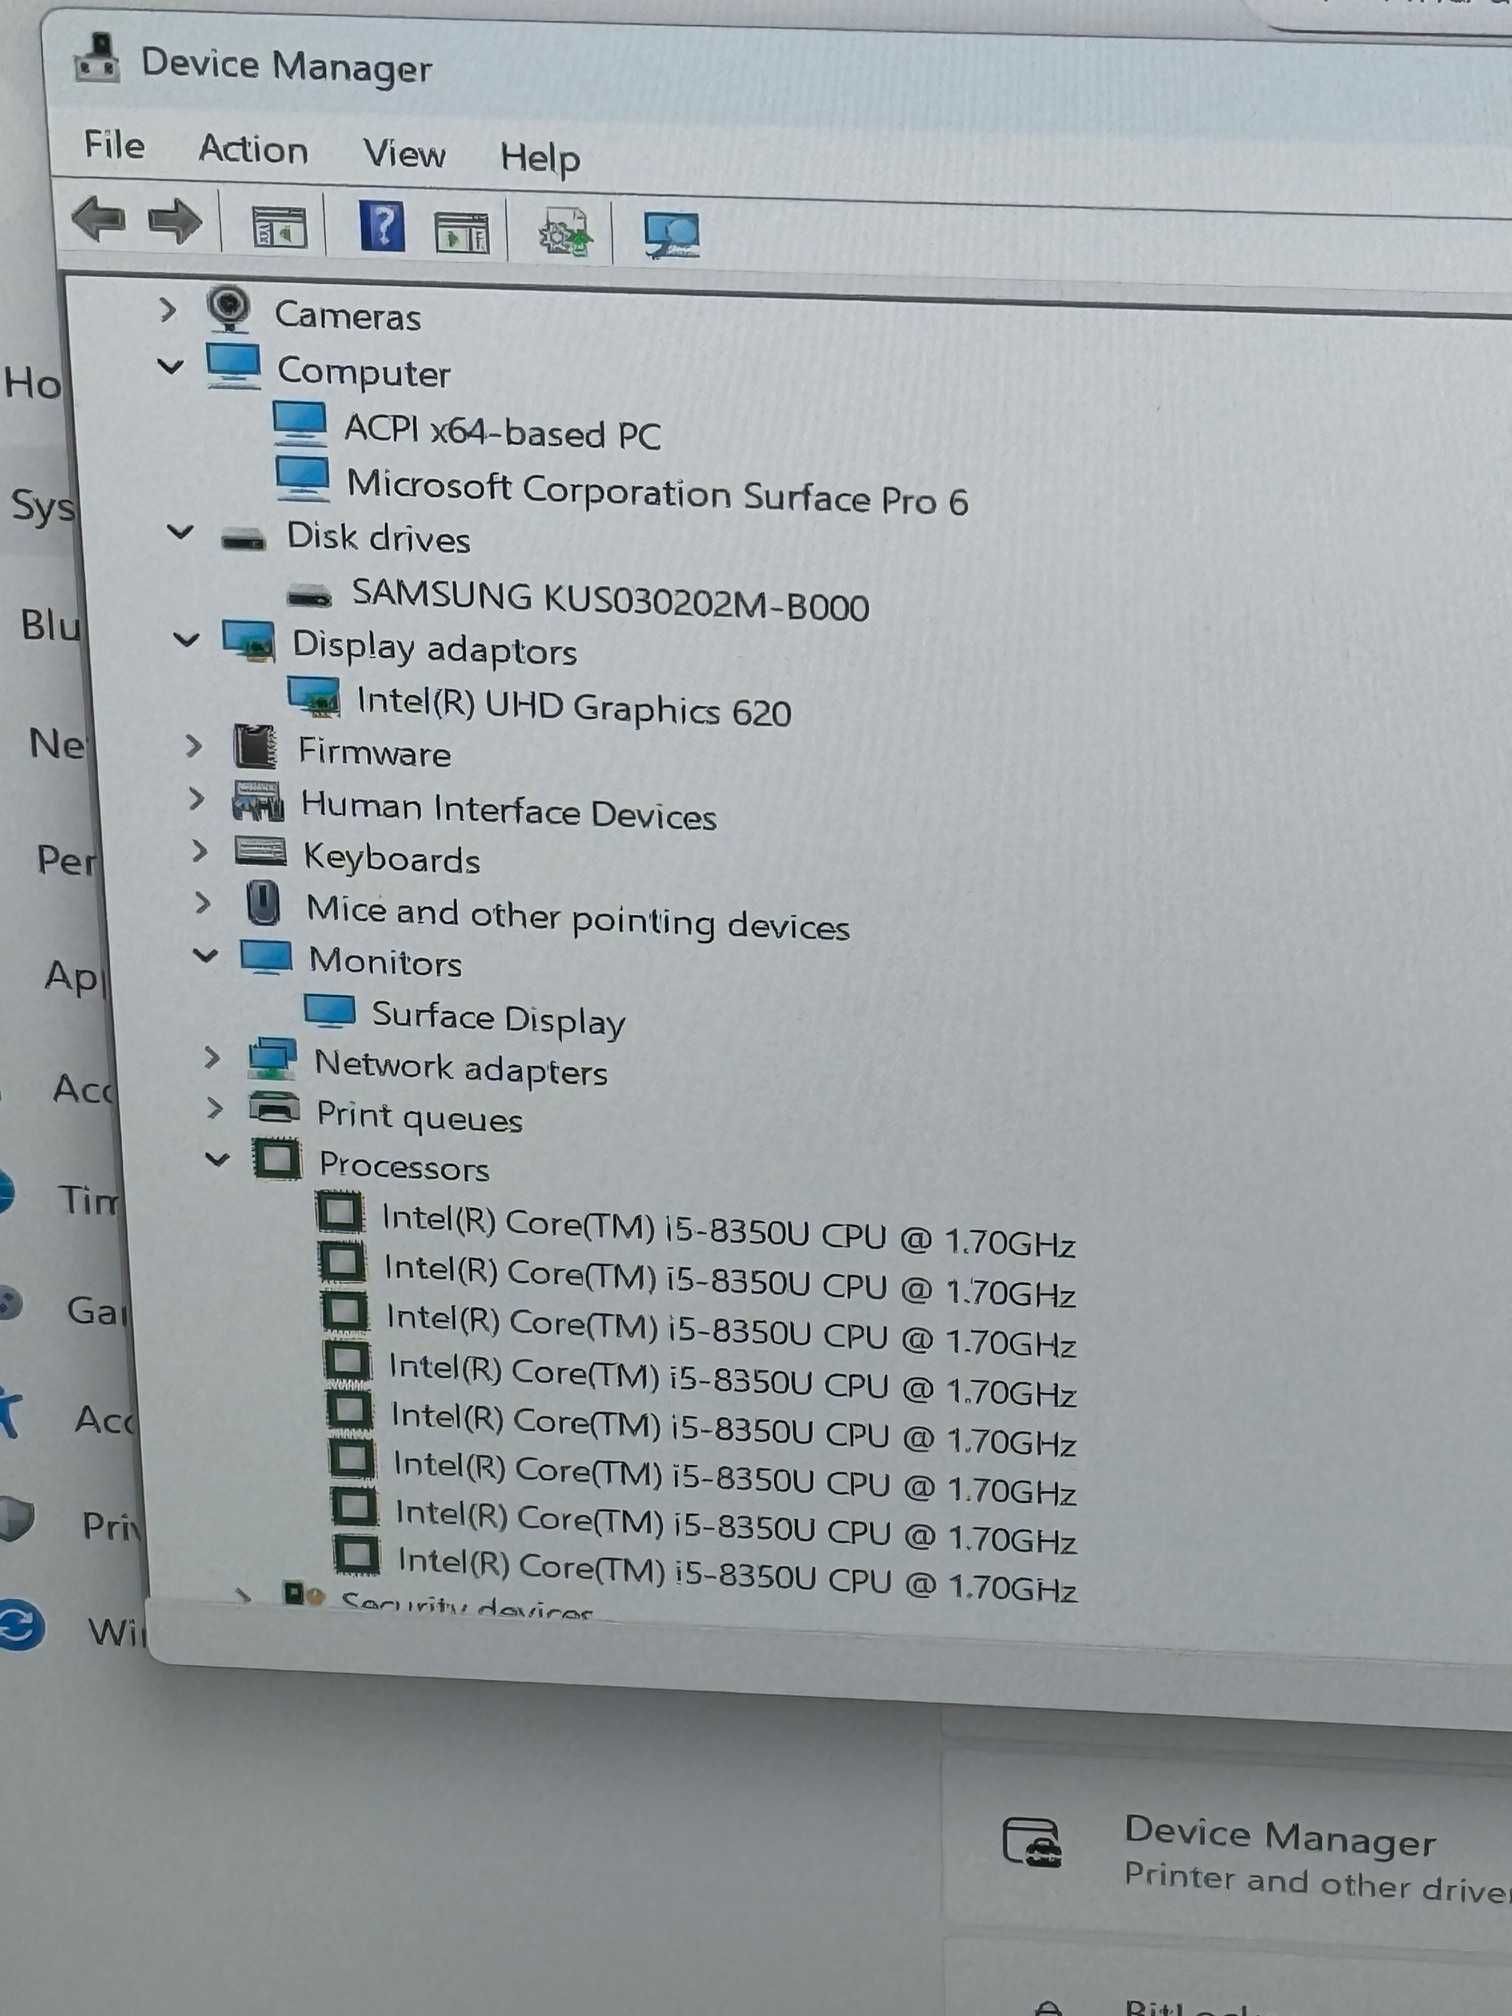Click the Keyboards category icon
The image size is (1512, 2016).
coord(262,853)
